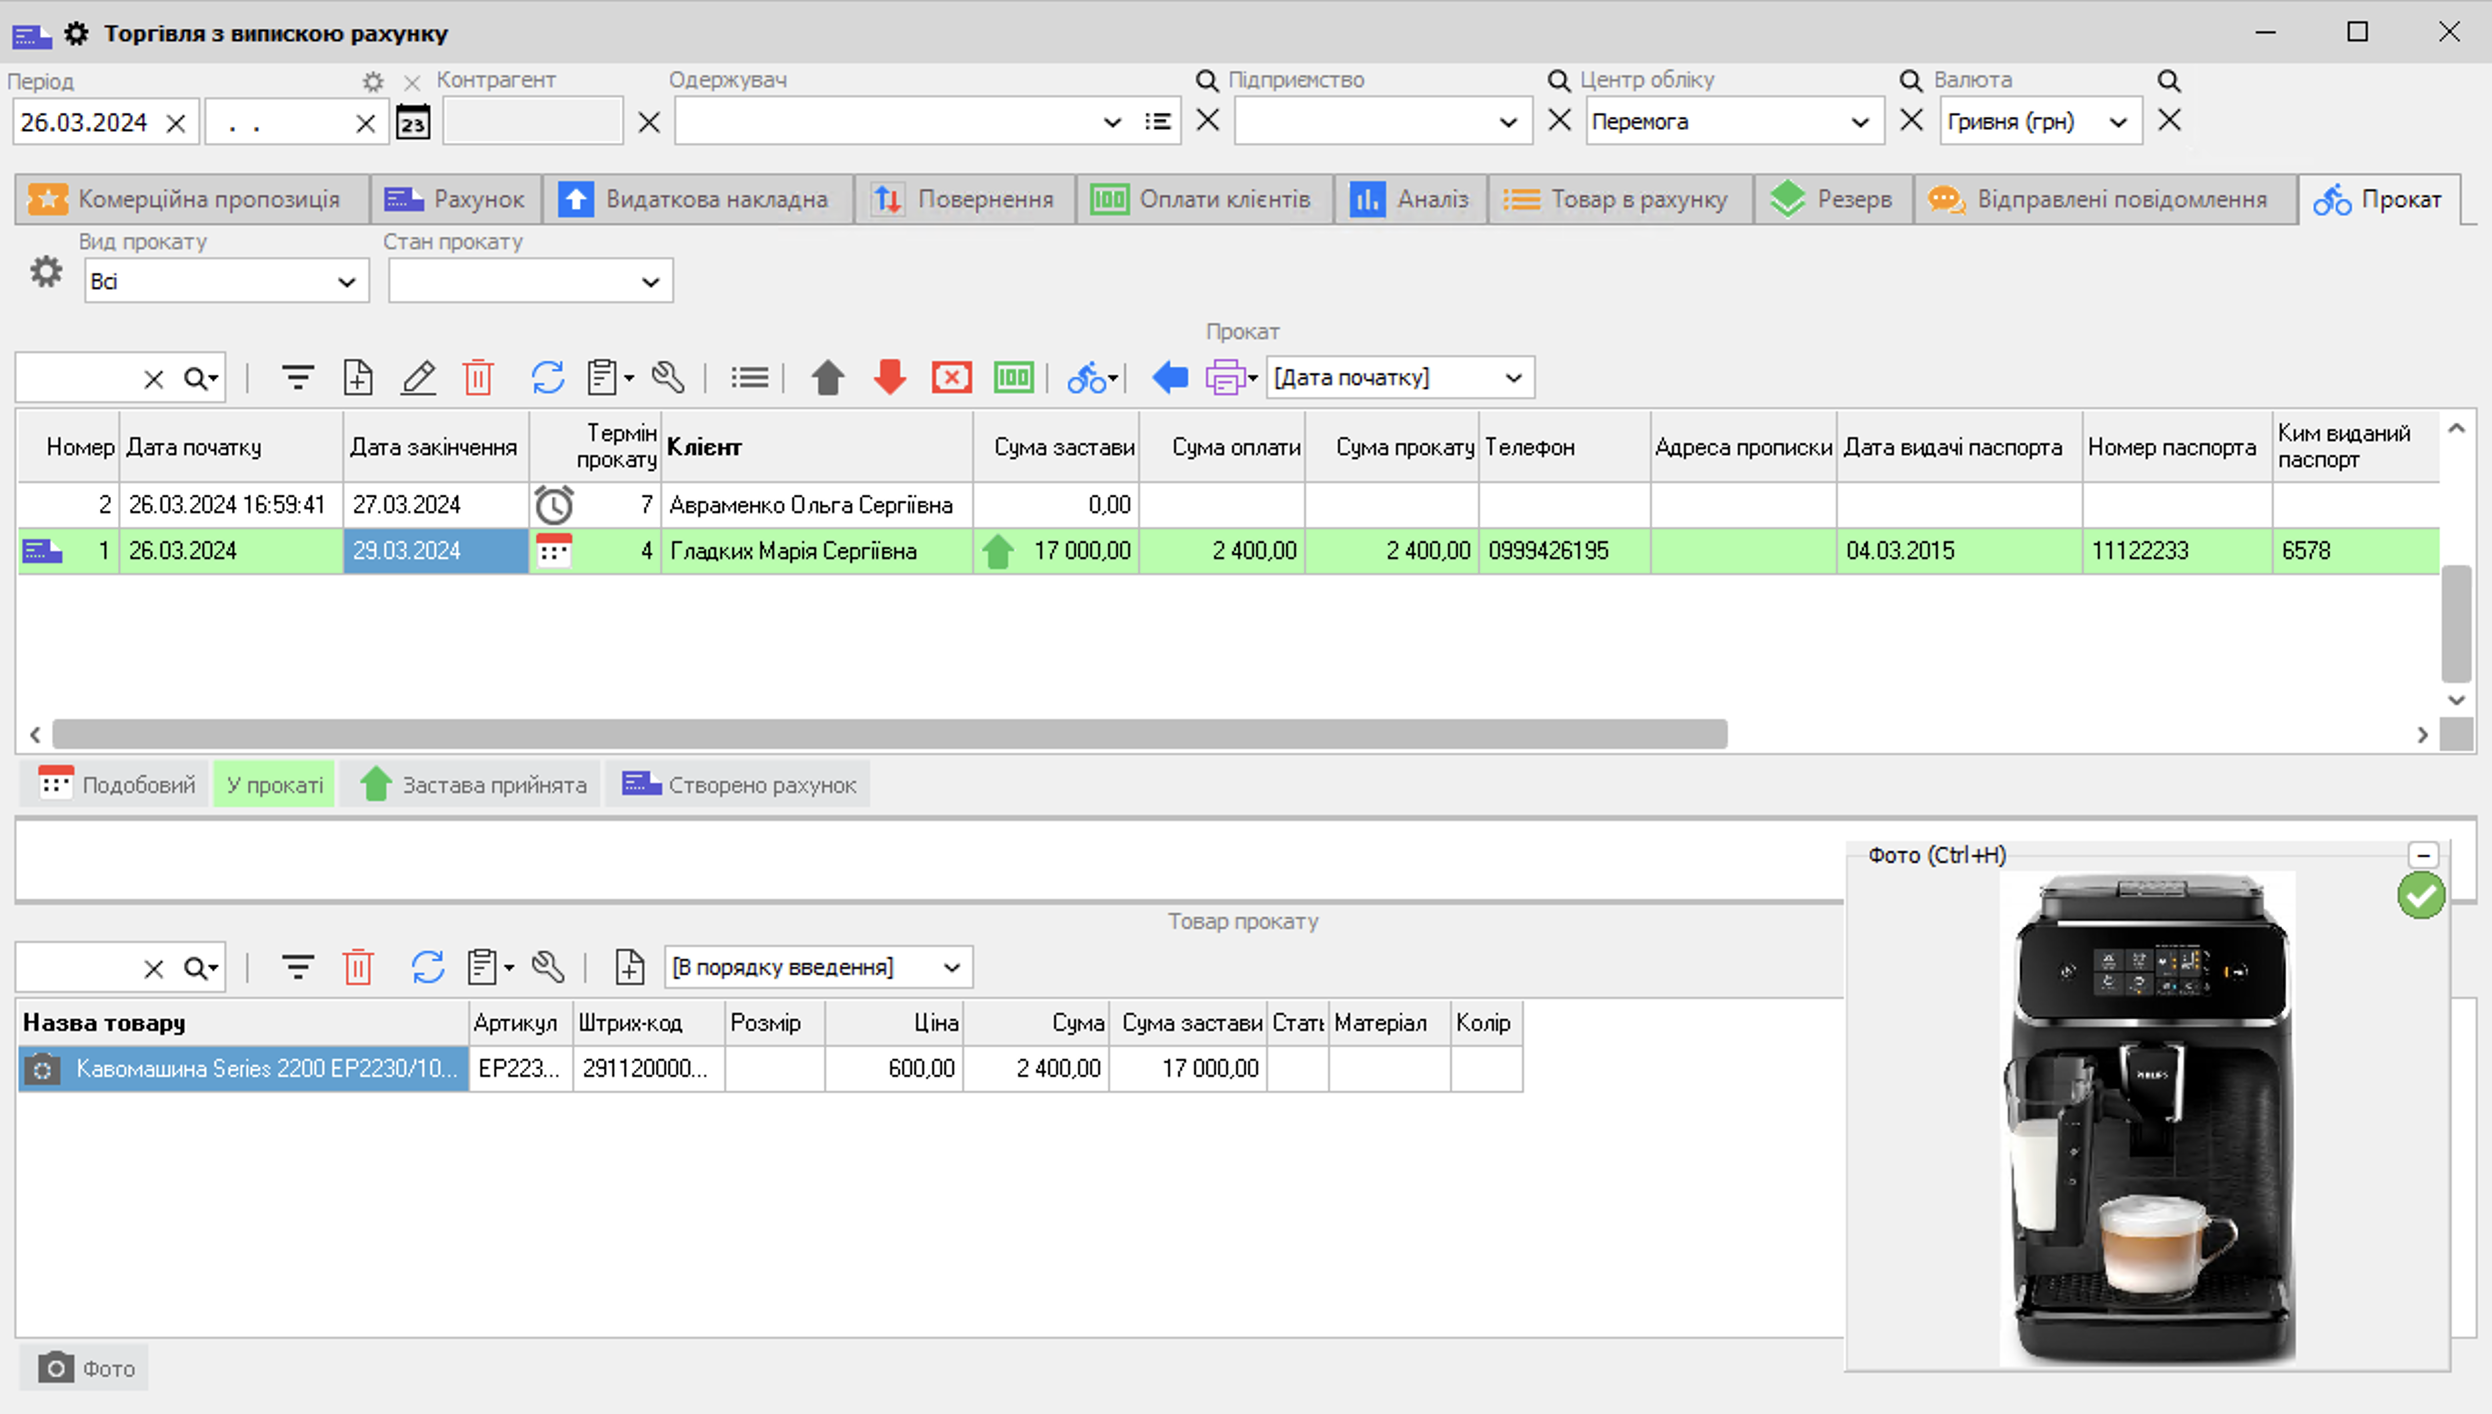Click the rental table's horizontal scrollbar
This screenshot has height=1414, width=2492.
click(x=889, y=734)
